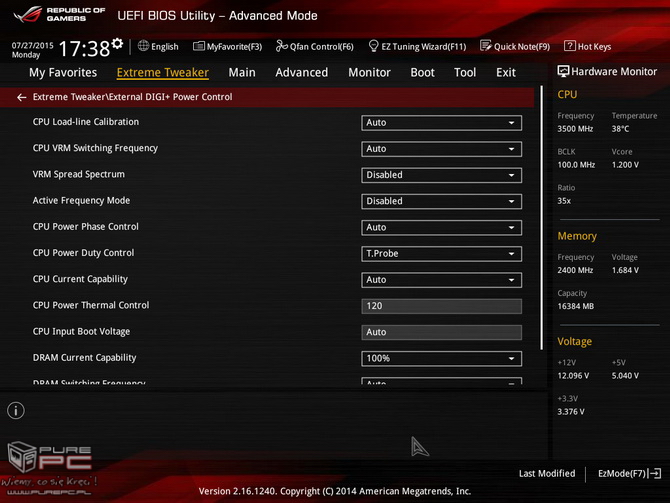The image size is (670, 503).
Task: Click the Hardware Monitor screen icon
Action: click(x=563, y=71)
